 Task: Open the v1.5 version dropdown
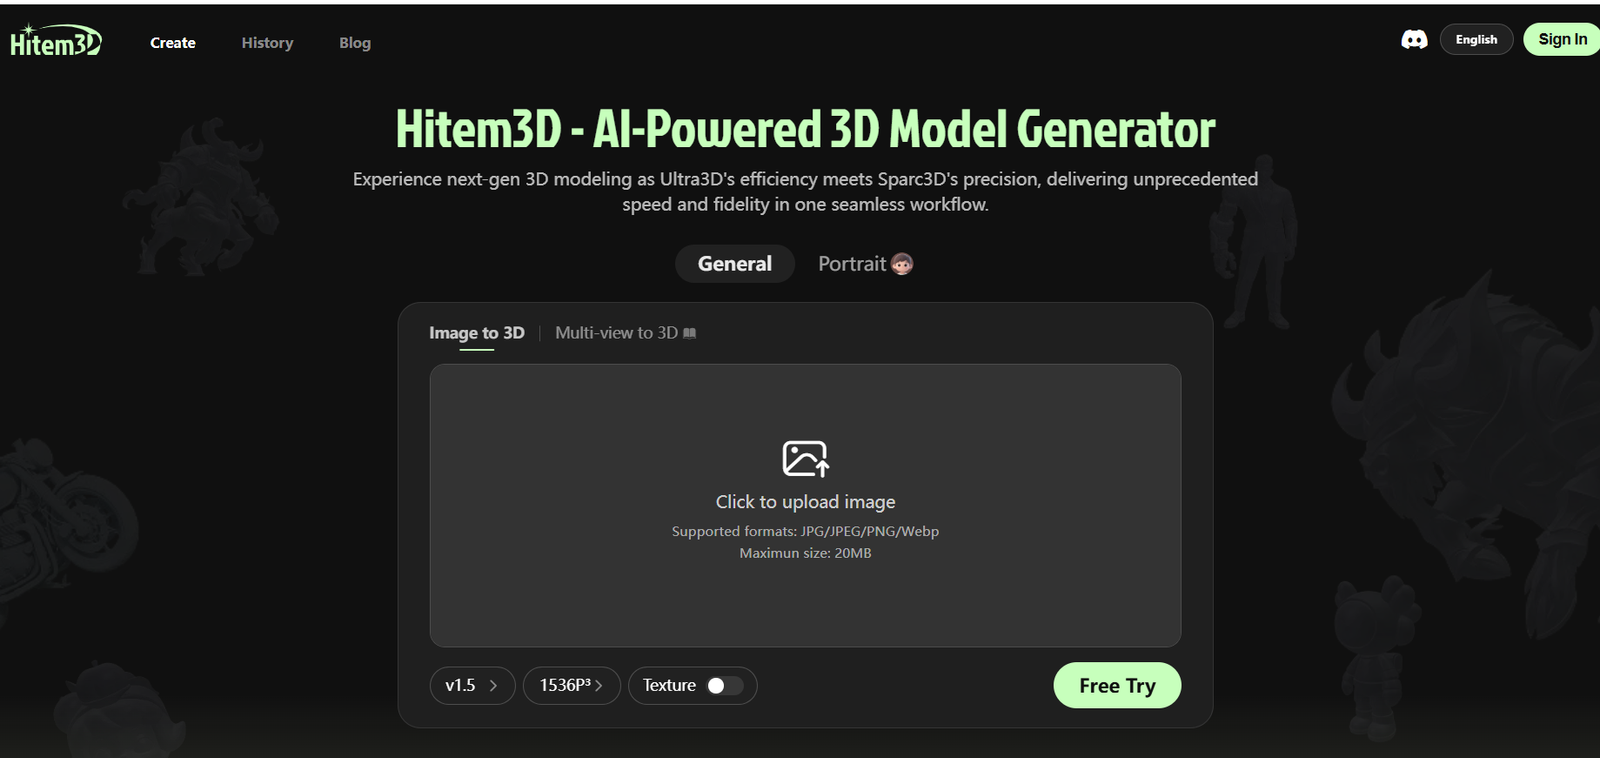[472, 685]
